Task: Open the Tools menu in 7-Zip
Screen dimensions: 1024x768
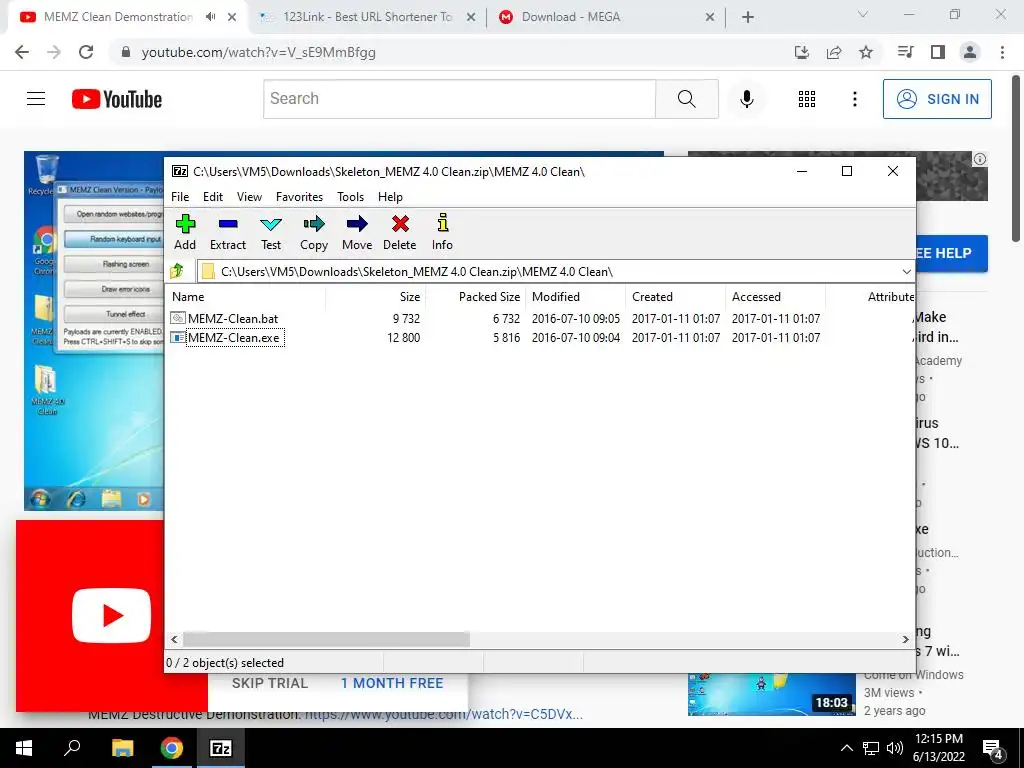Action: click(350, 197)
